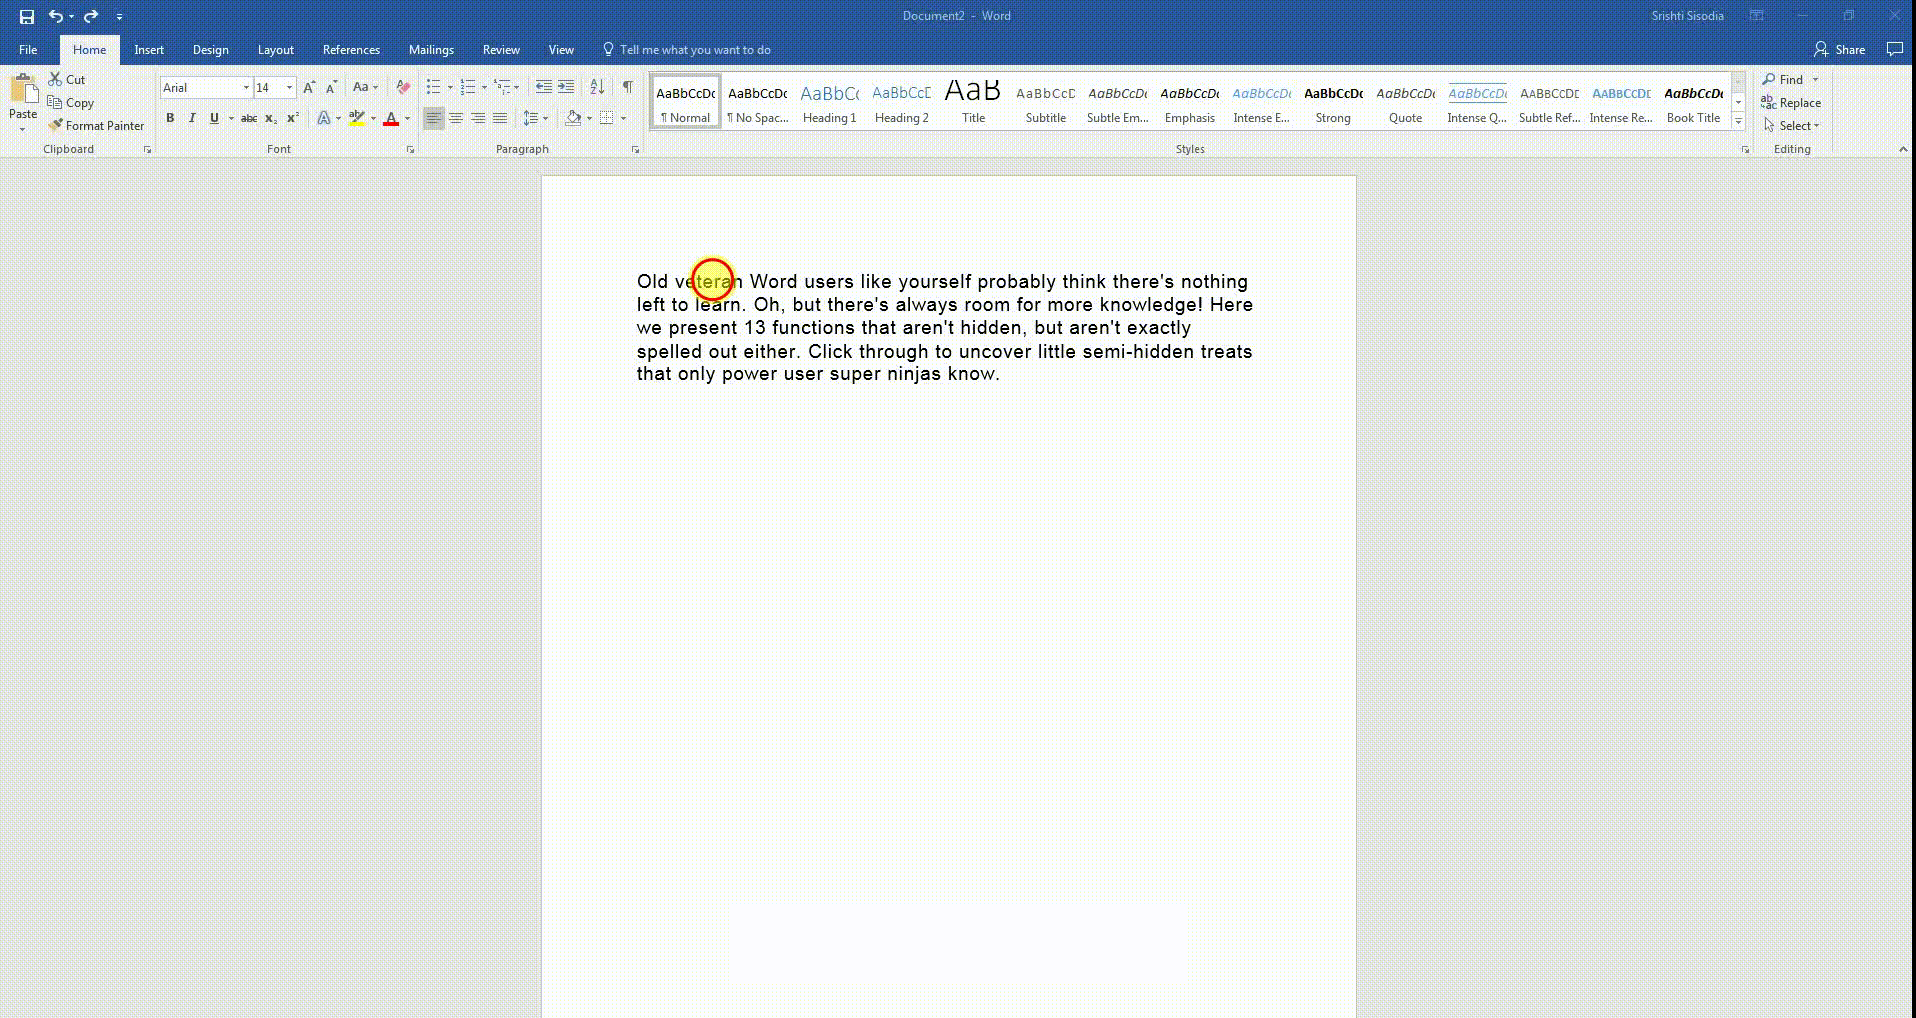
Task: Switch to the References tab
Action: point(351,49)
